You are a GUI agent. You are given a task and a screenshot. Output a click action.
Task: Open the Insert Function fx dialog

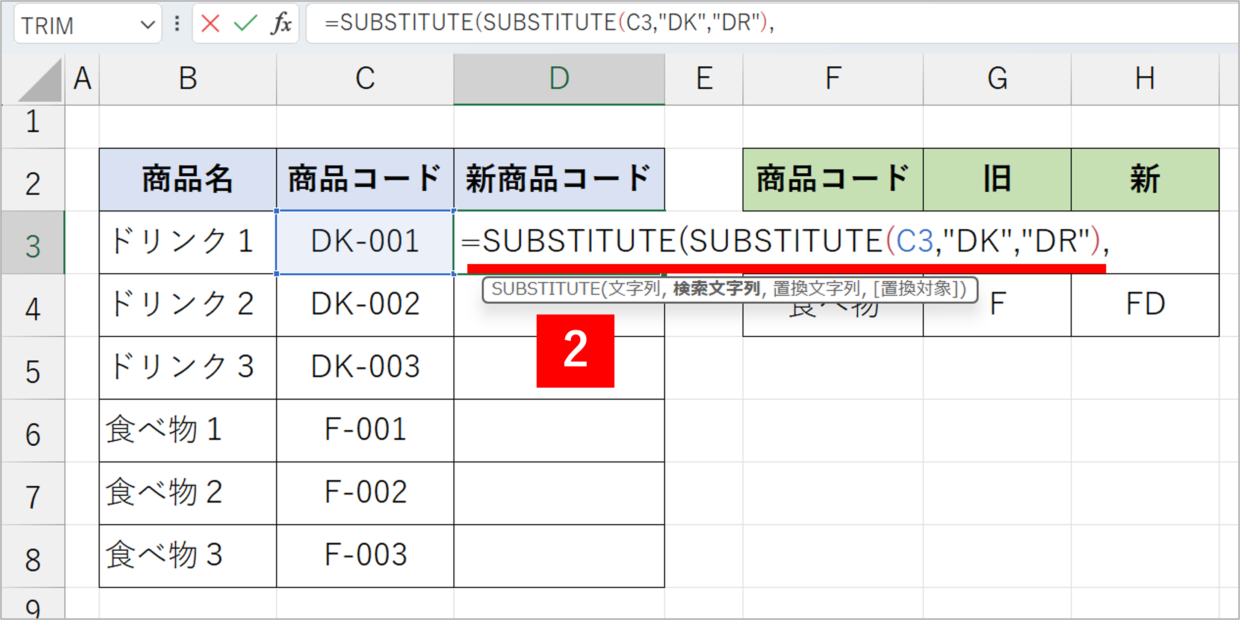point(281,25)
